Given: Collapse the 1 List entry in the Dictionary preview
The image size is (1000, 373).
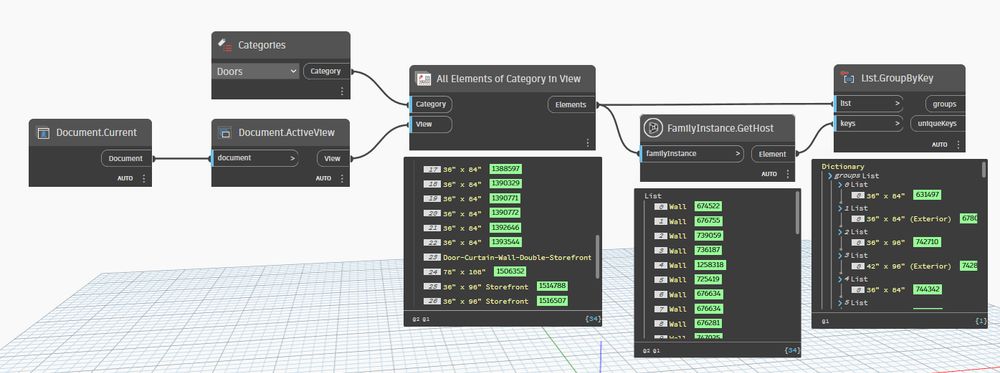Looking at the screenshot, I should 840,208.
